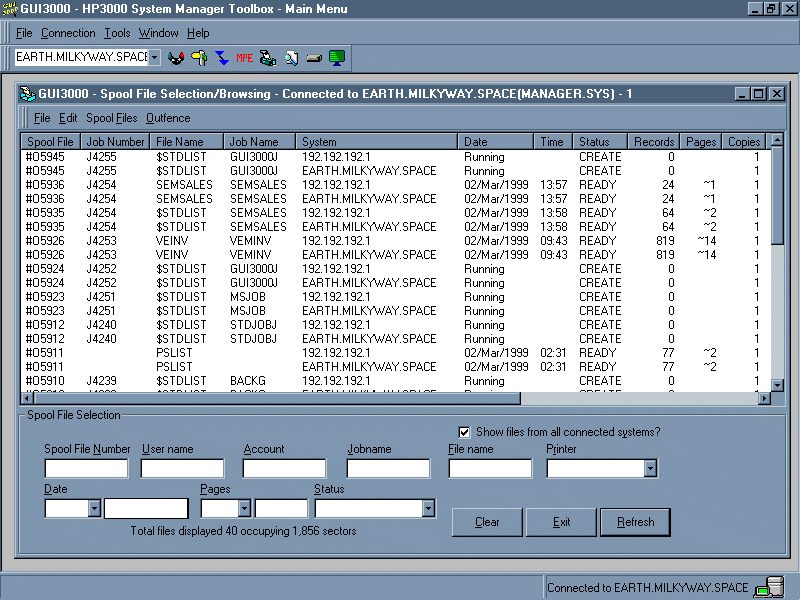The height and width of the screenshot is (600, 800).
Task: Click the red MPE toolbar icon
Action: (x=245, y=58)
